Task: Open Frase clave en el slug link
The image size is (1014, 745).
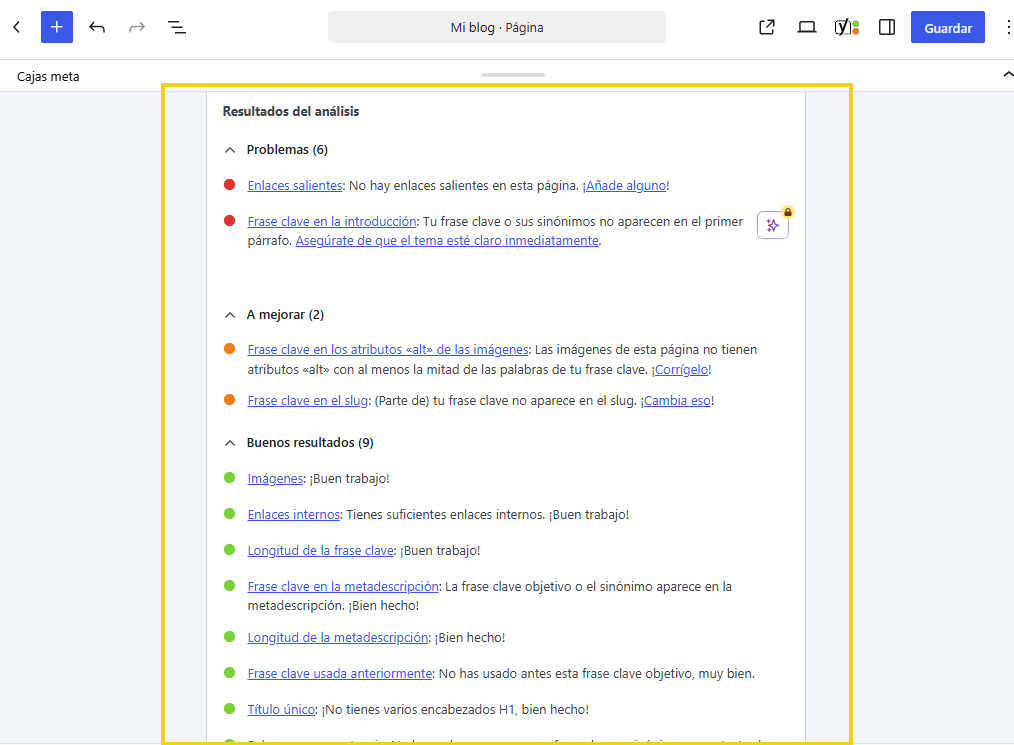Action: 308,401
